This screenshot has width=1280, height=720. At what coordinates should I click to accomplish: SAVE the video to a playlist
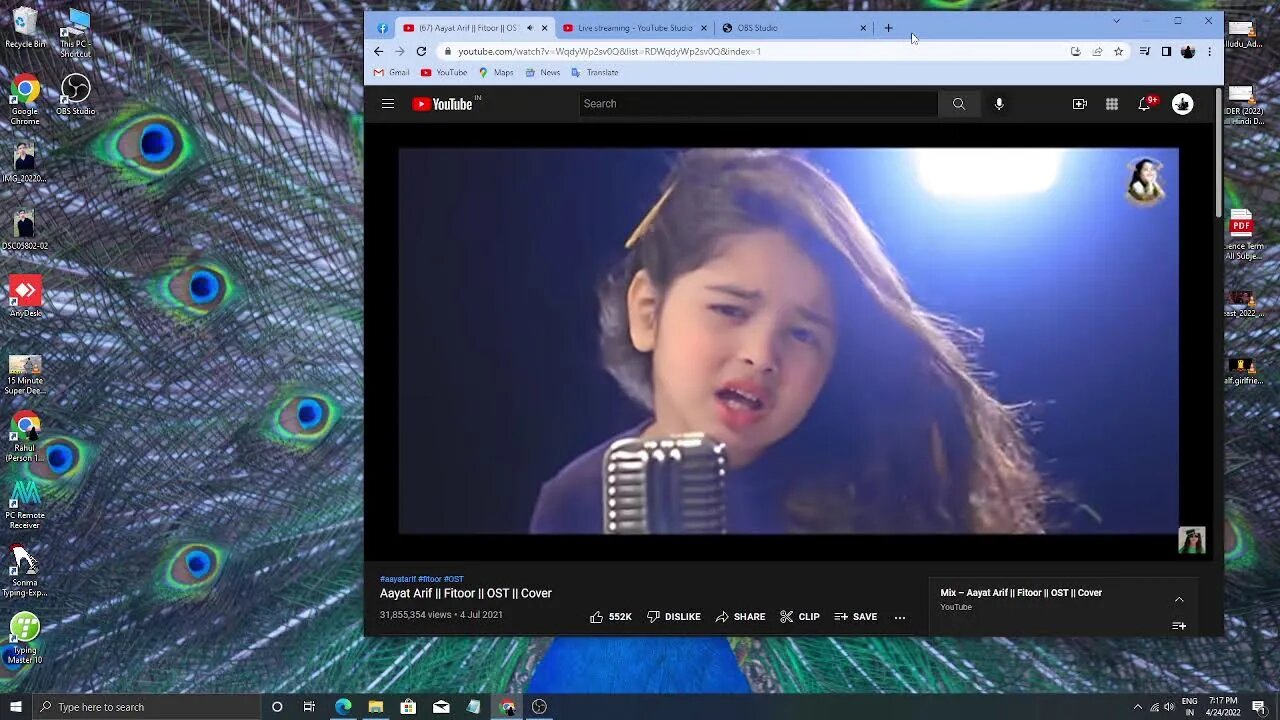pos(856,617)
